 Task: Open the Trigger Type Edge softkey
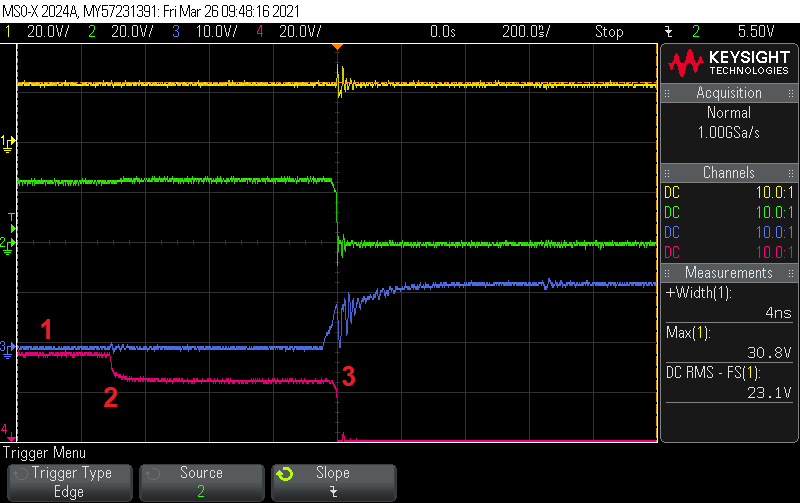[69, 482]
